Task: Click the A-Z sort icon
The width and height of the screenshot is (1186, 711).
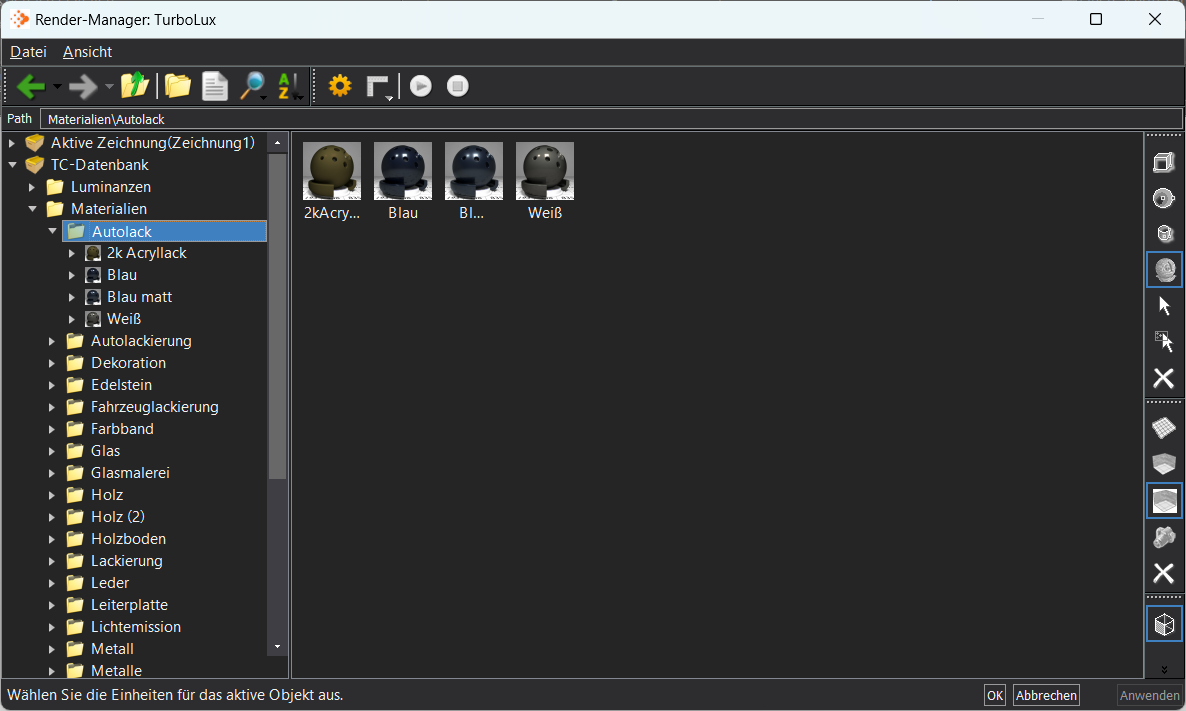Action: point(288,85)
